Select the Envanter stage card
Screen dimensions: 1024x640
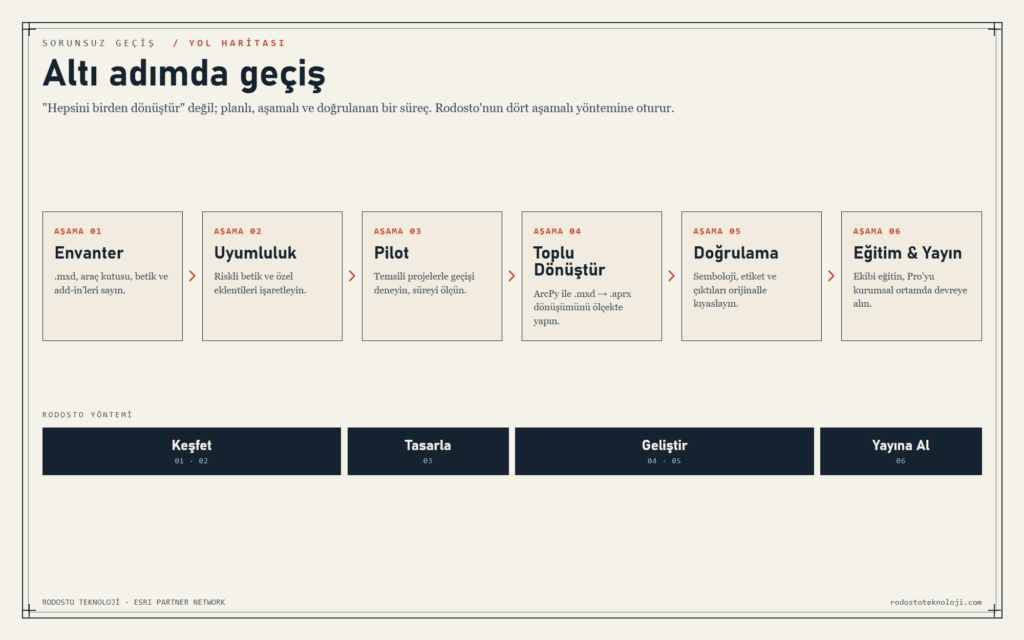point(112,276)
